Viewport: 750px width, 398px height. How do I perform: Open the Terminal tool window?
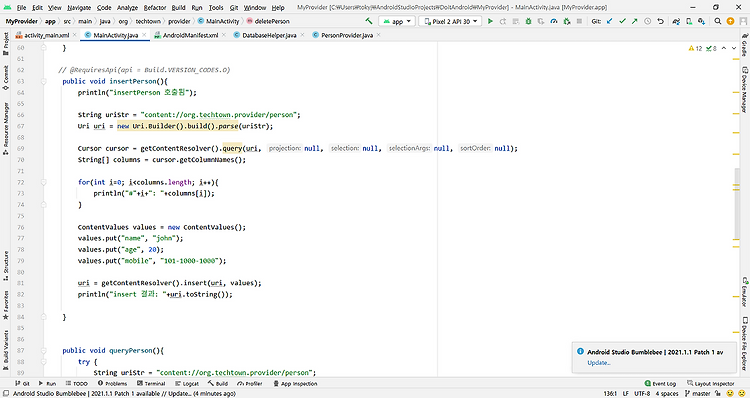click(151, 384)
